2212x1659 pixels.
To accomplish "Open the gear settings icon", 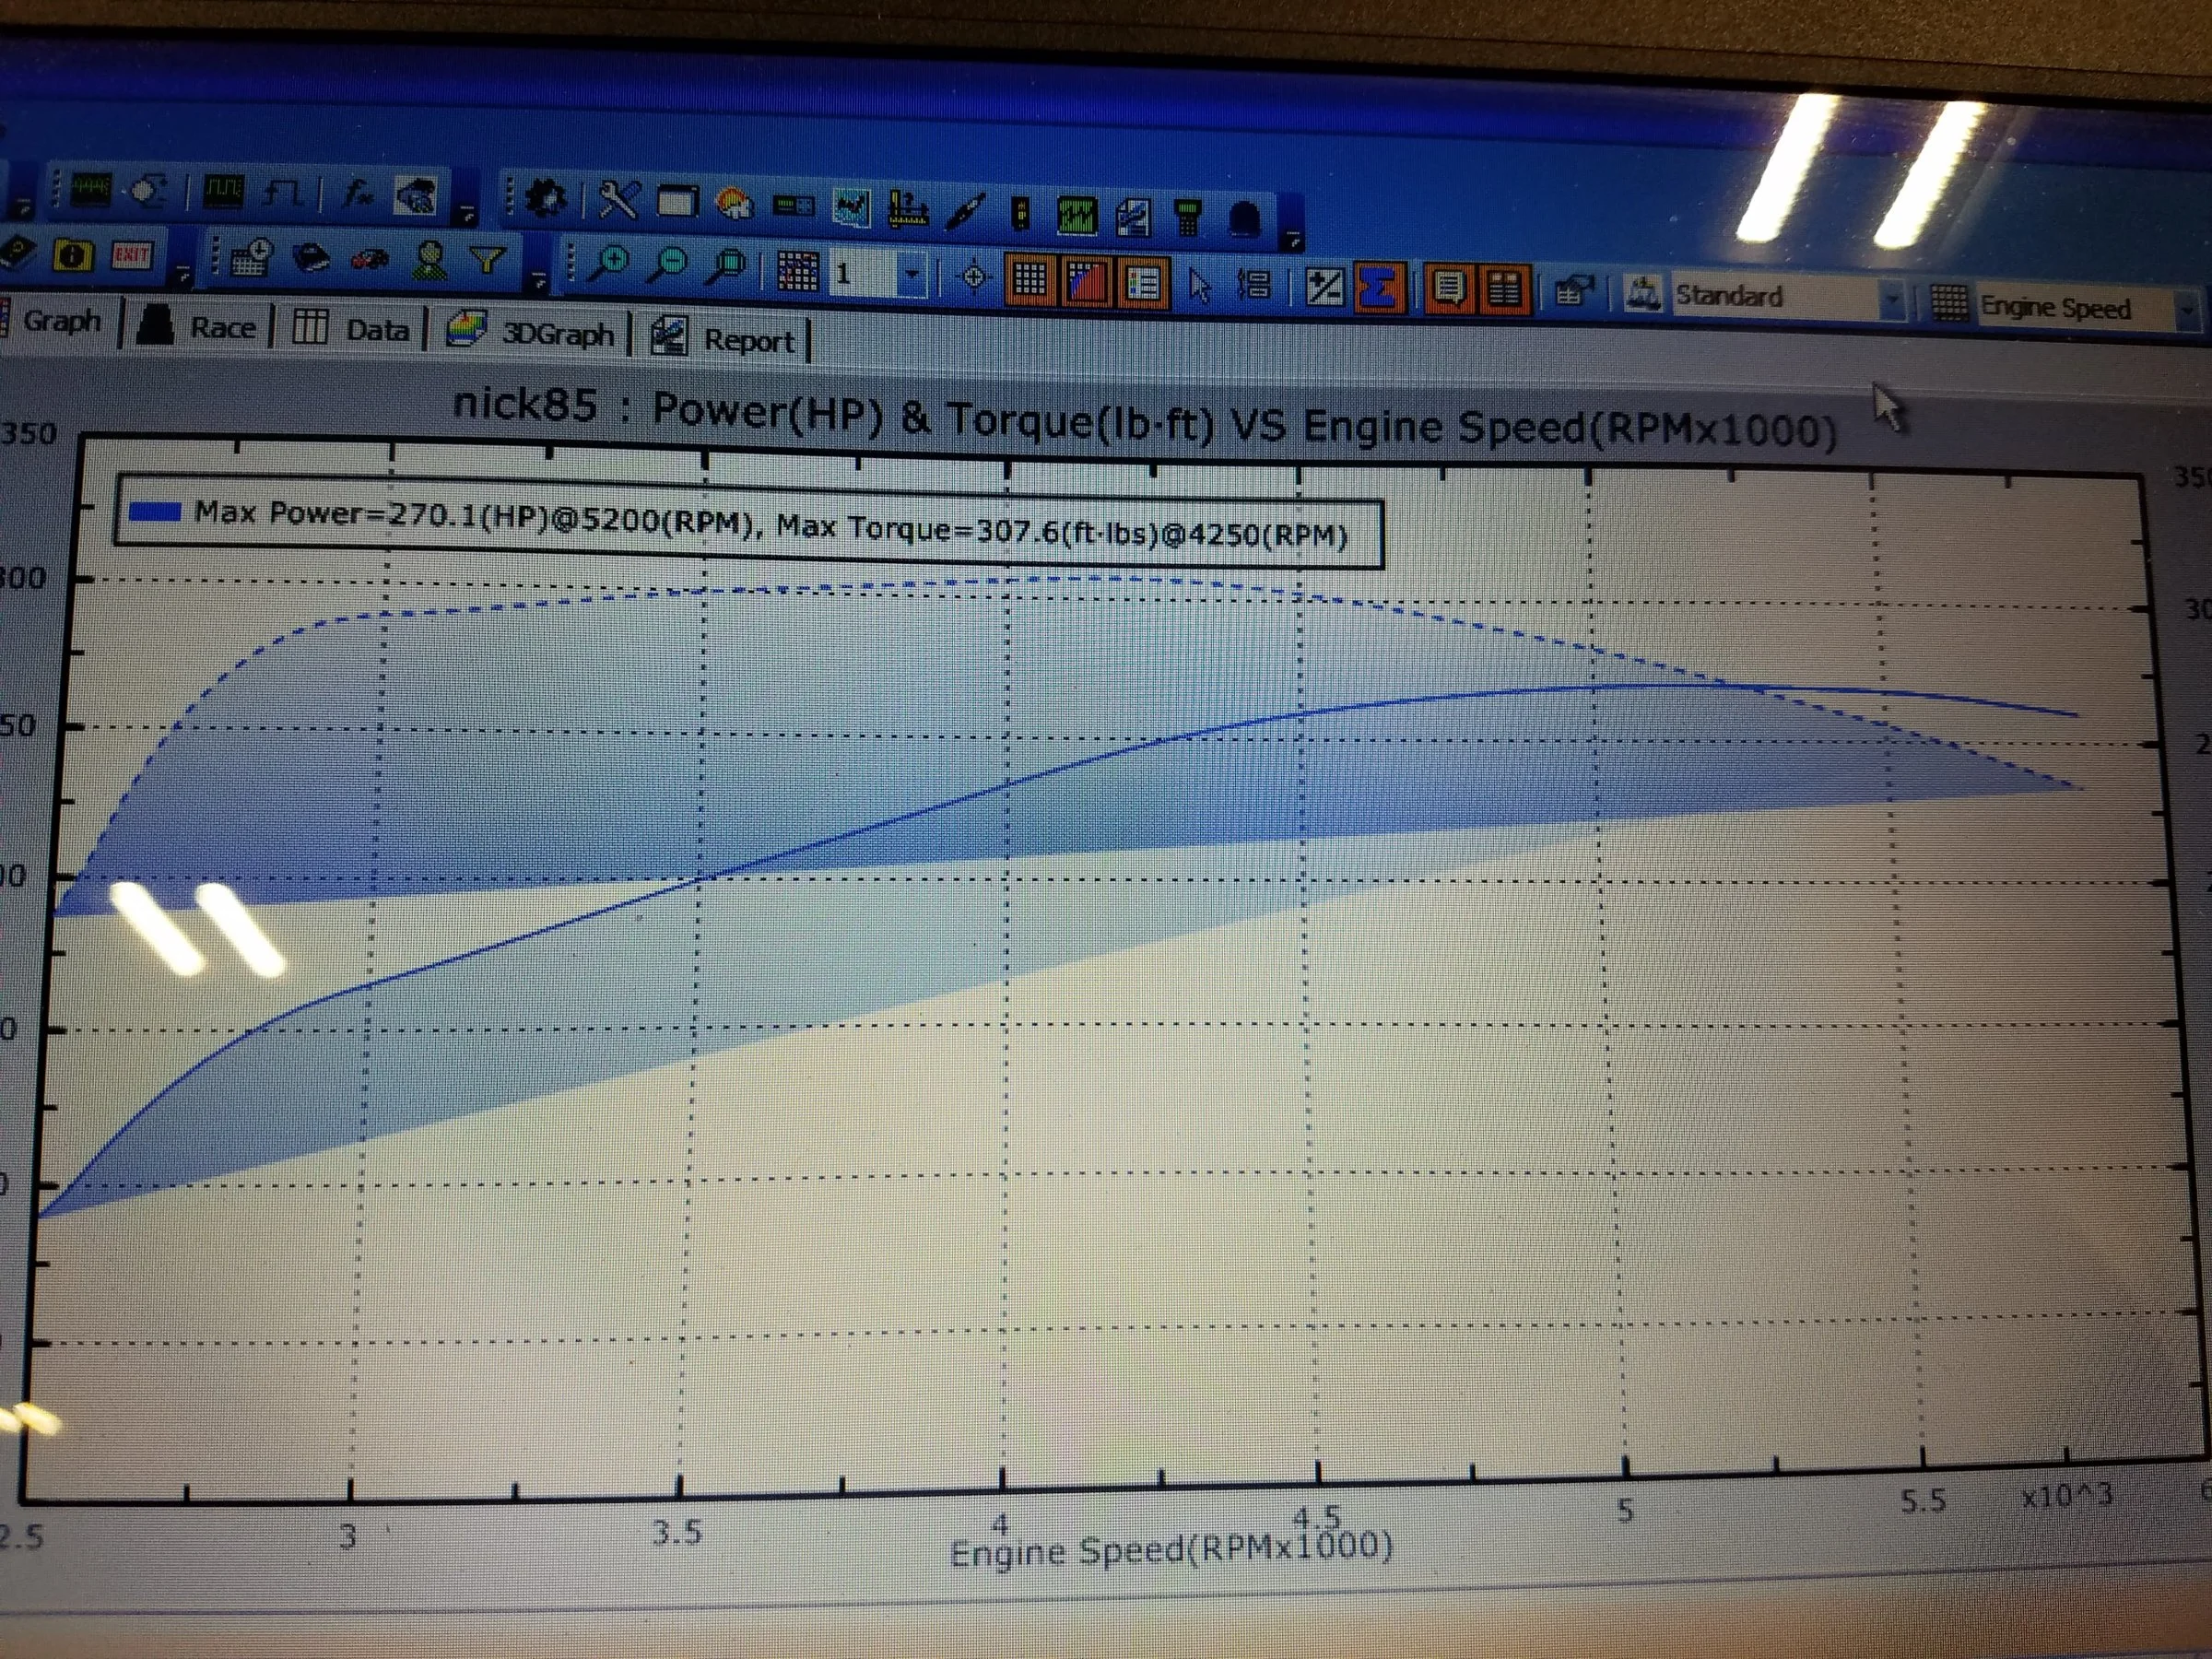I will 546,198.
